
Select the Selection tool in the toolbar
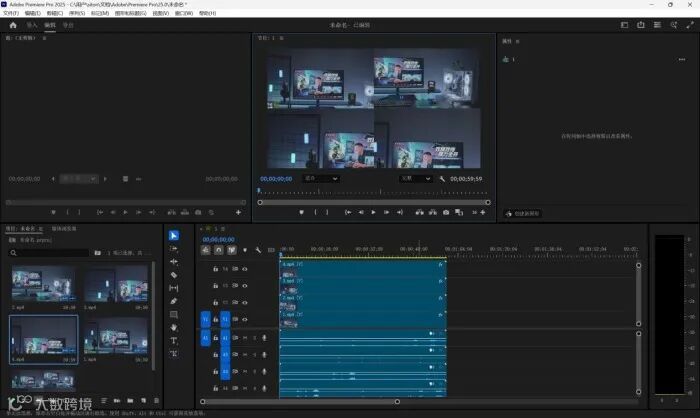(174, 235)
